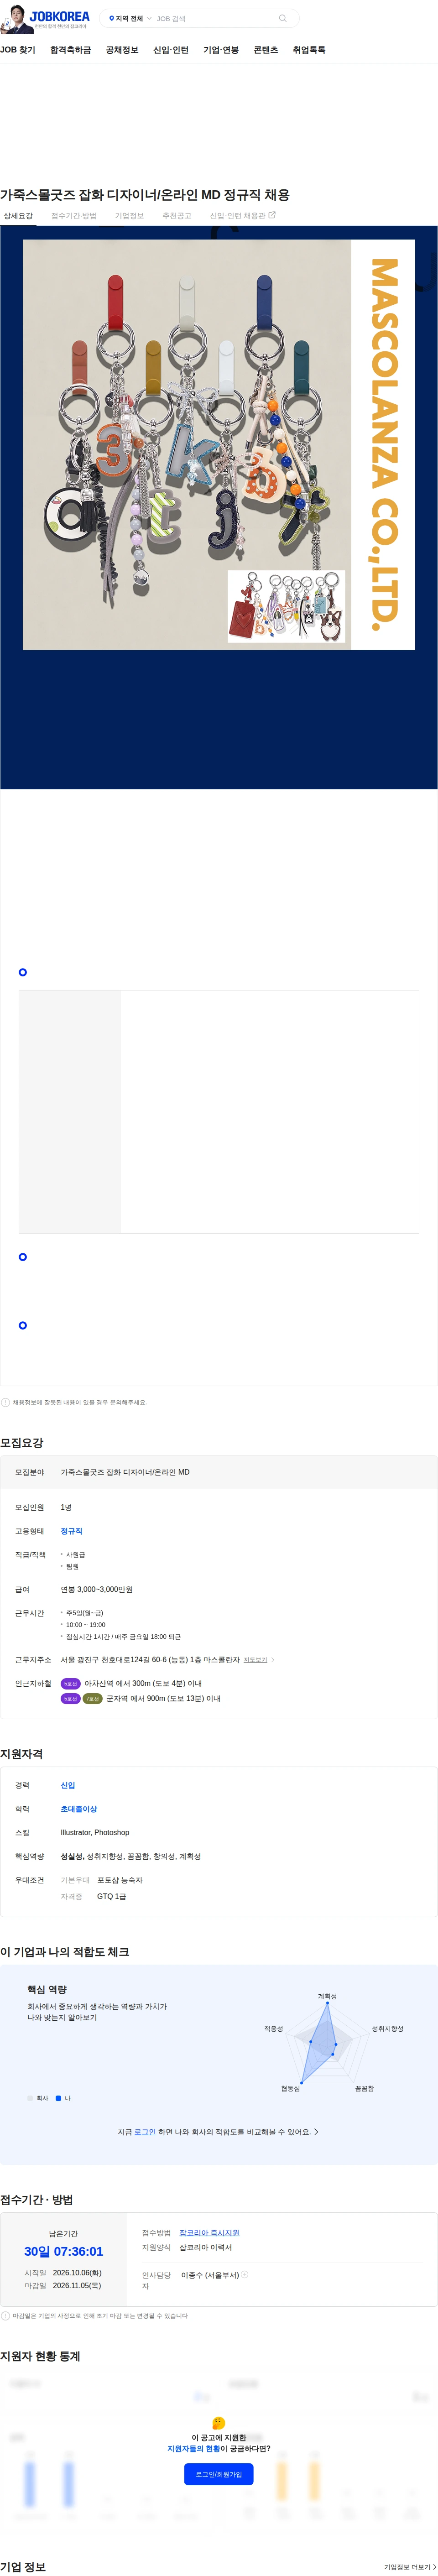Click the small inset keyring photo
The height and width of the screenshot is (2576, 438).
(x=286, y=606)
